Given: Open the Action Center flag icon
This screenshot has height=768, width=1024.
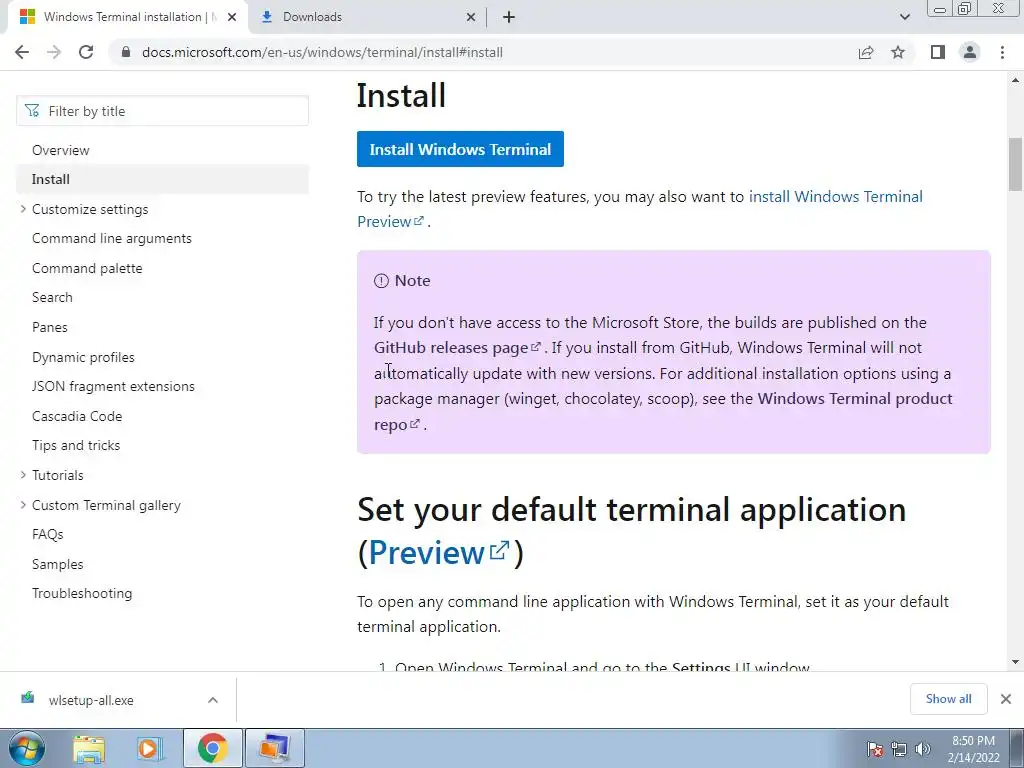Looking at the screenshot, I should point(875,749).
